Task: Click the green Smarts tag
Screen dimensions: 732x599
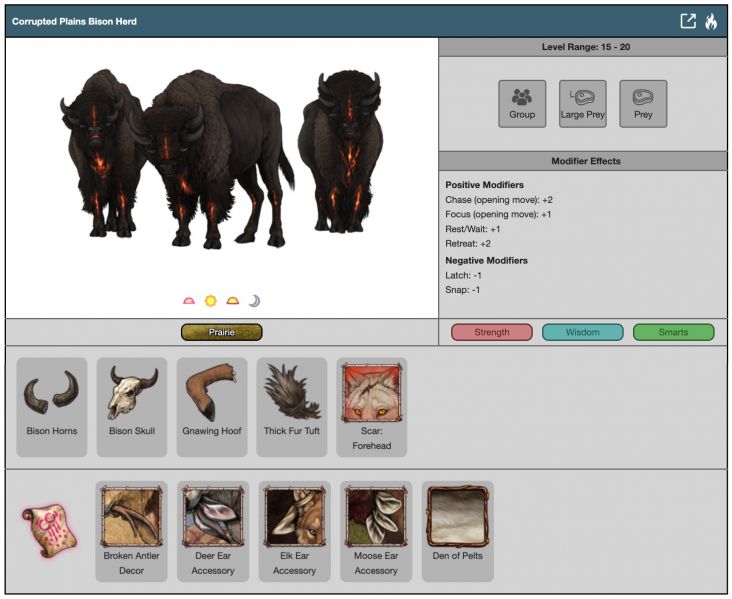Action: (x=673, y=332)
